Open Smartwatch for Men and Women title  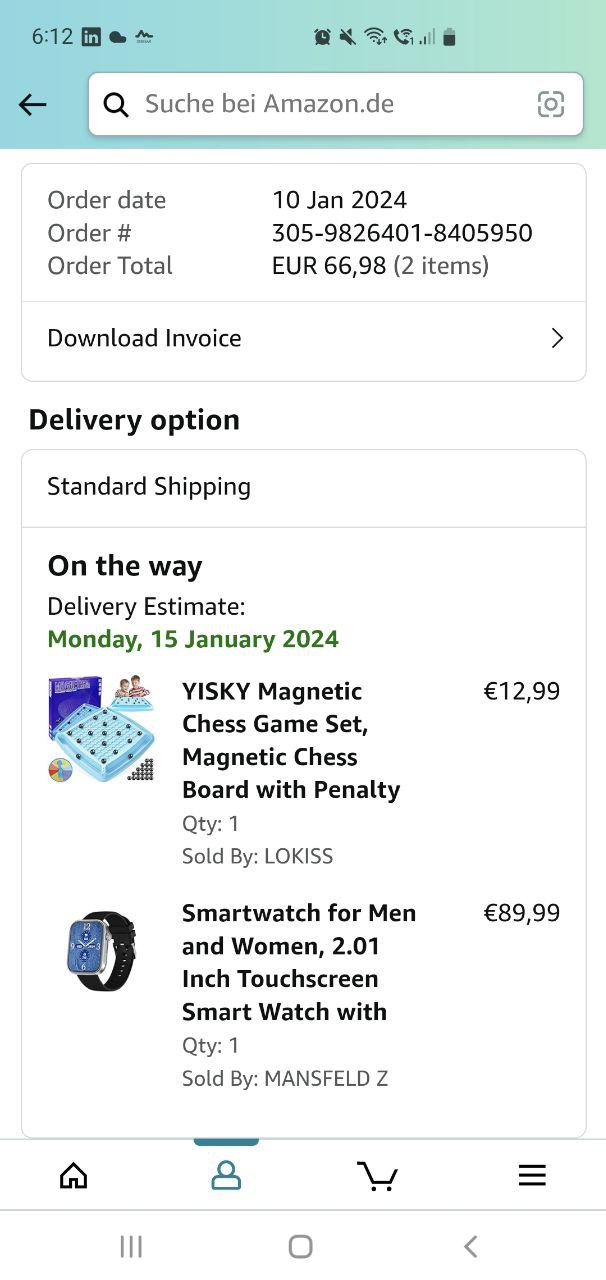[298, 962]
